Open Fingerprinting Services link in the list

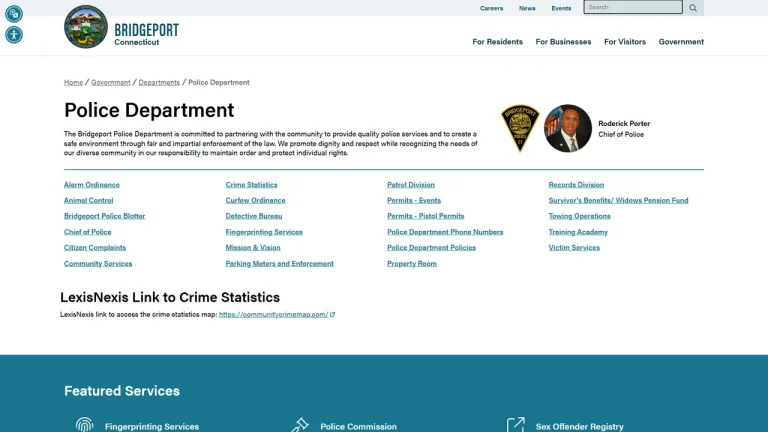[264, 232]
